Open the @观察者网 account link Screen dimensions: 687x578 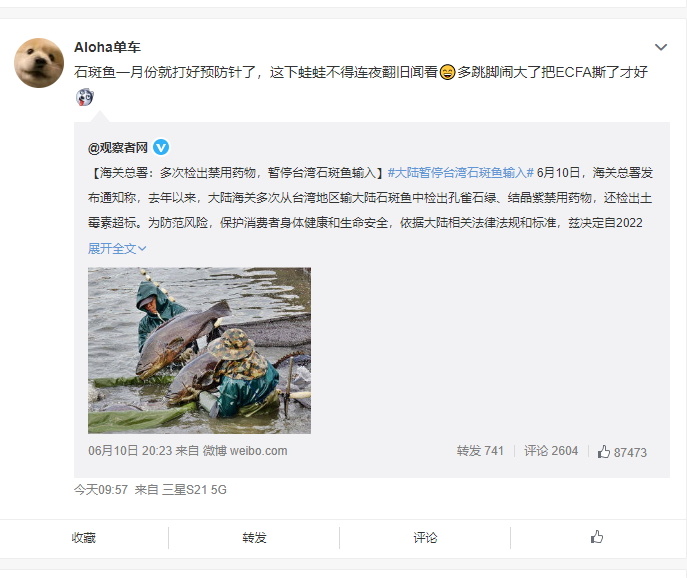(118, 148)
